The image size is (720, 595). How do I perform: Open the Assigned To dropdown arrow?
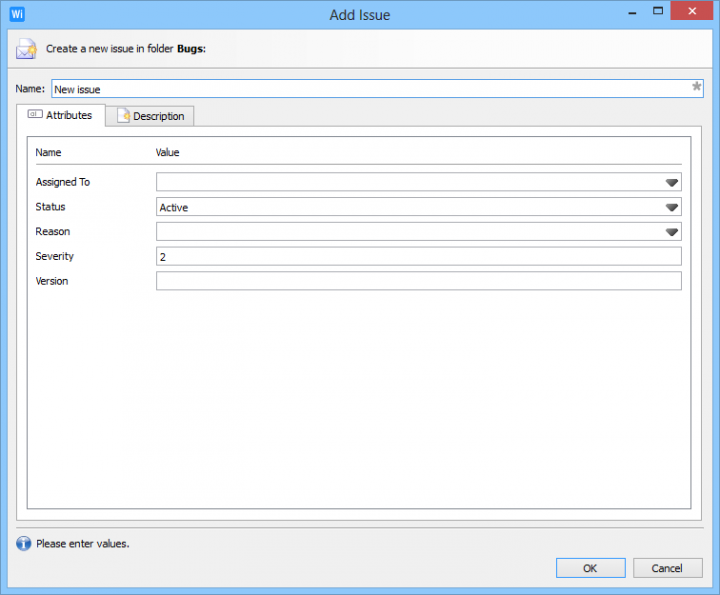tap(671, 182)
